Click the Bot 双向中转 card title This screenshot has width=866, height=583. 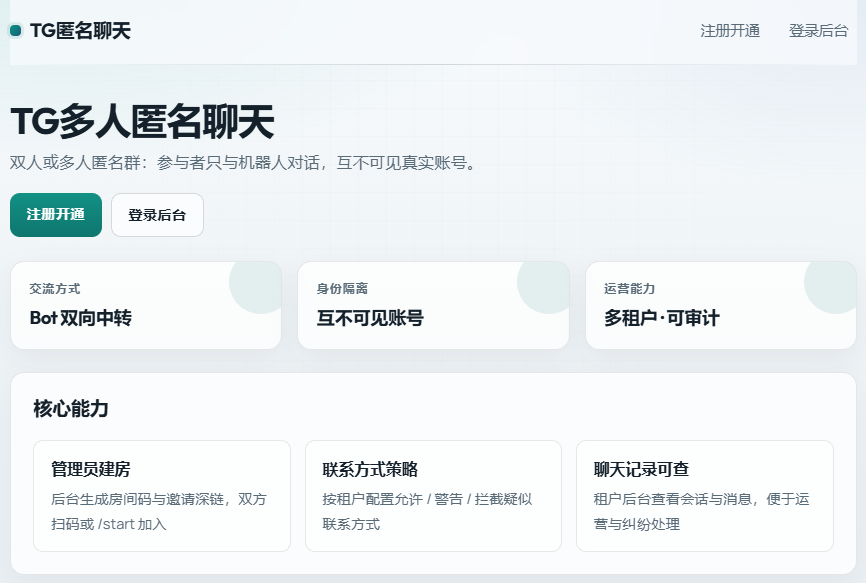pyautogui.click(x=81, y=318)
